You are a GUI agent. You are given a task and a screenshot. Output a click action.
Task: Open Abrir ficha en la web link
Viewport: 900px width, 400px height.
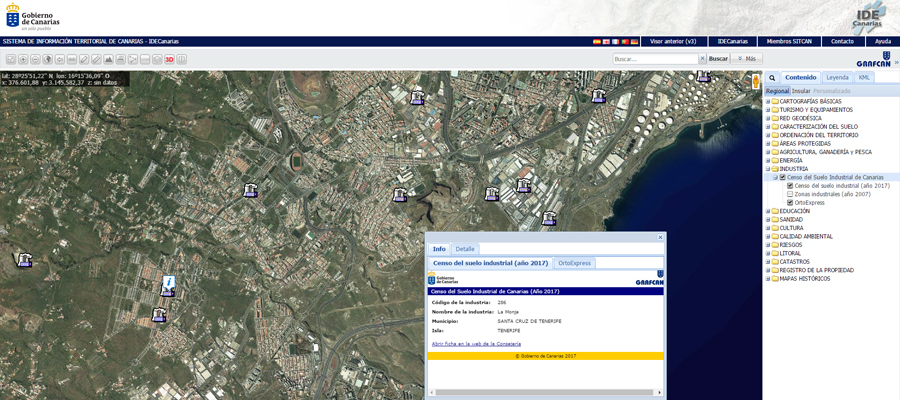[x=475, y=343]
